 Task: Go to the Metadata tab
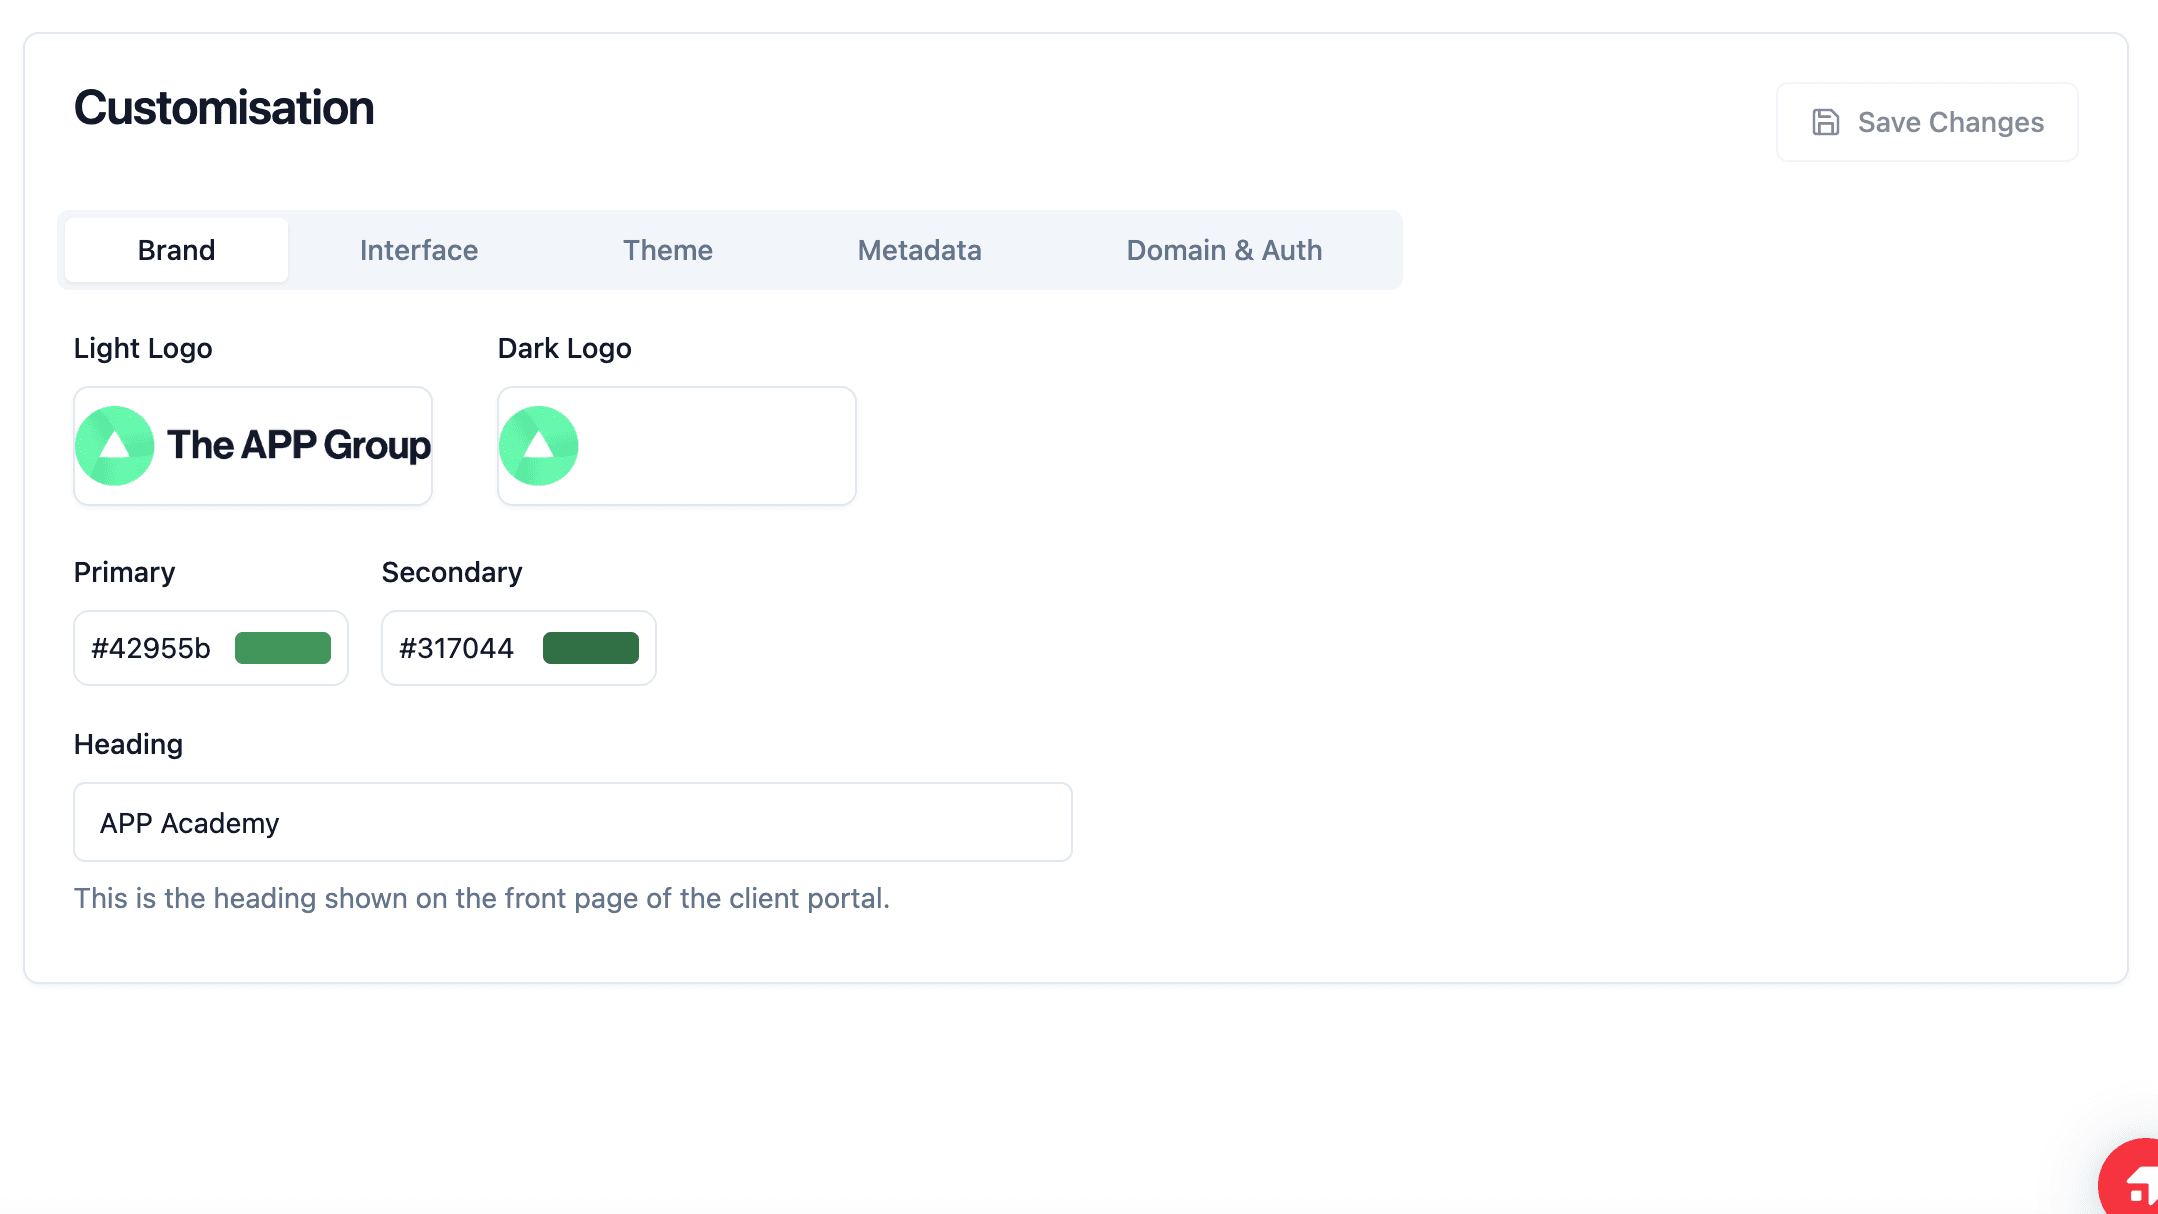click(919, 250)
